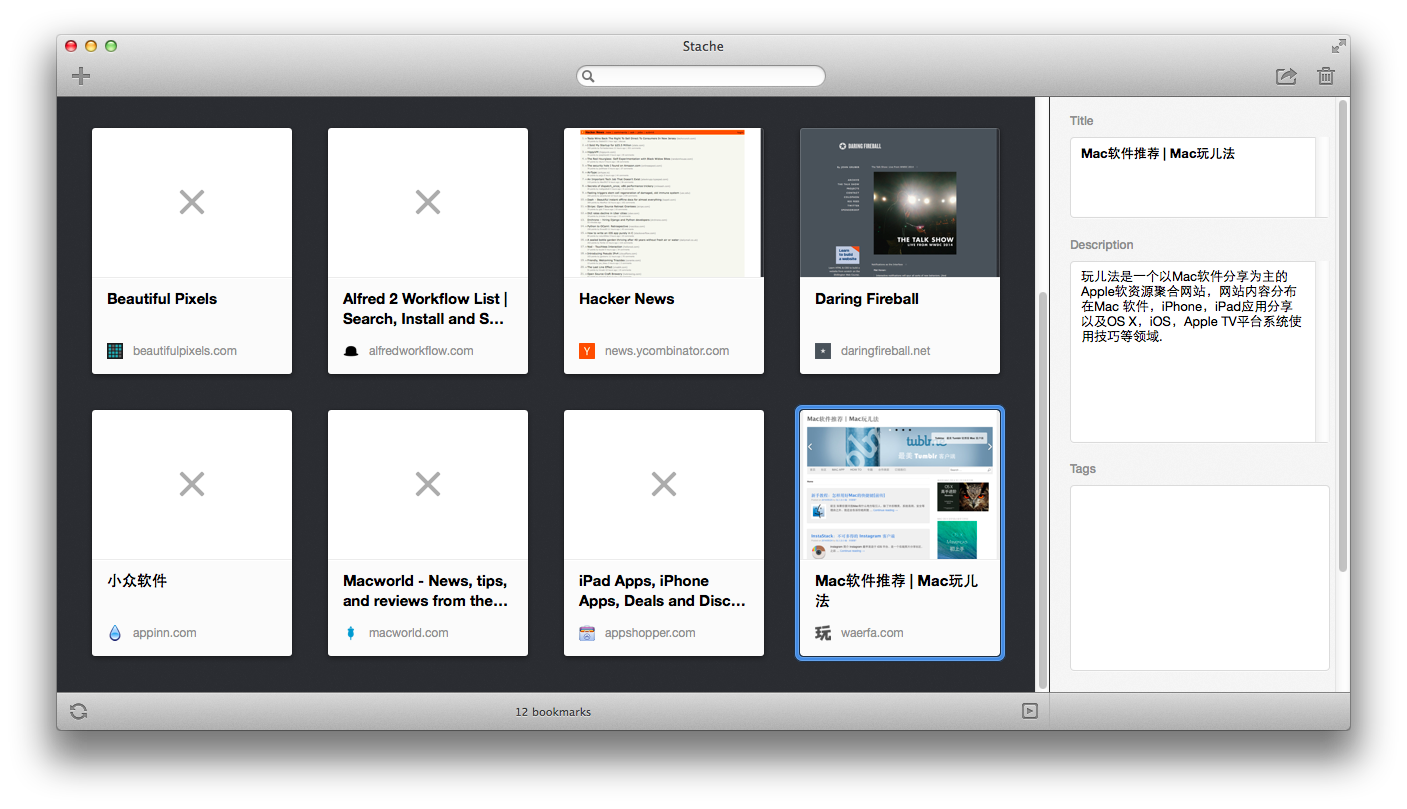Click the appinn water drop favicon
This screenshot has width=1407, height=809.
coord(115,633)
